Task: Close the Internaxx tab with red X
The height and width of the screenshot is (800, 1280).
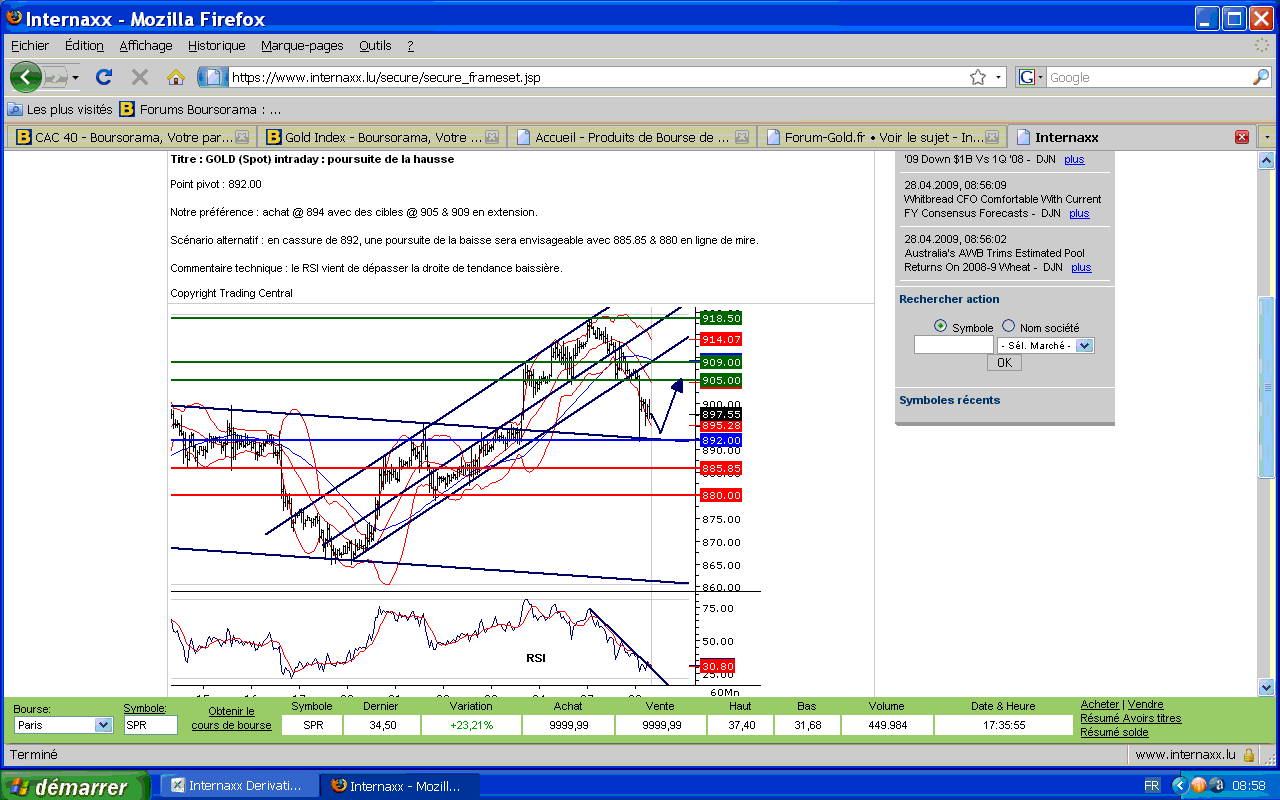Action: pos(1241,137)
